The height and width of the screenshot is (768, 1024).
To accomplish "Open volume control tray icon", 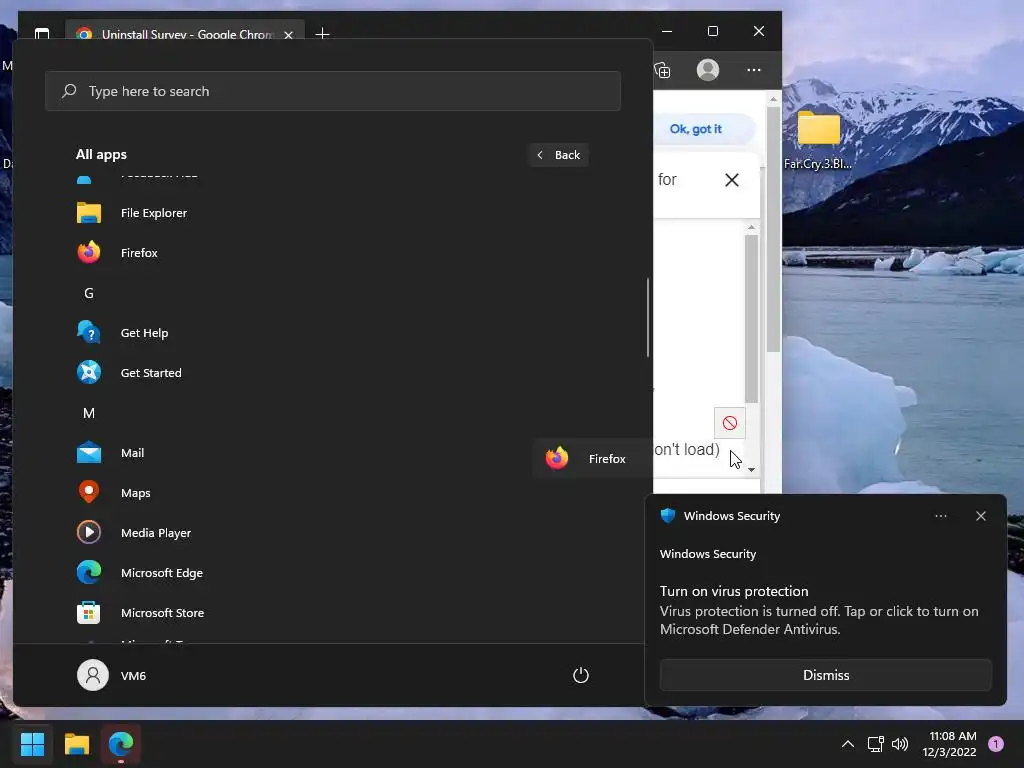I will pyautogui.click(x=900, y=744).
